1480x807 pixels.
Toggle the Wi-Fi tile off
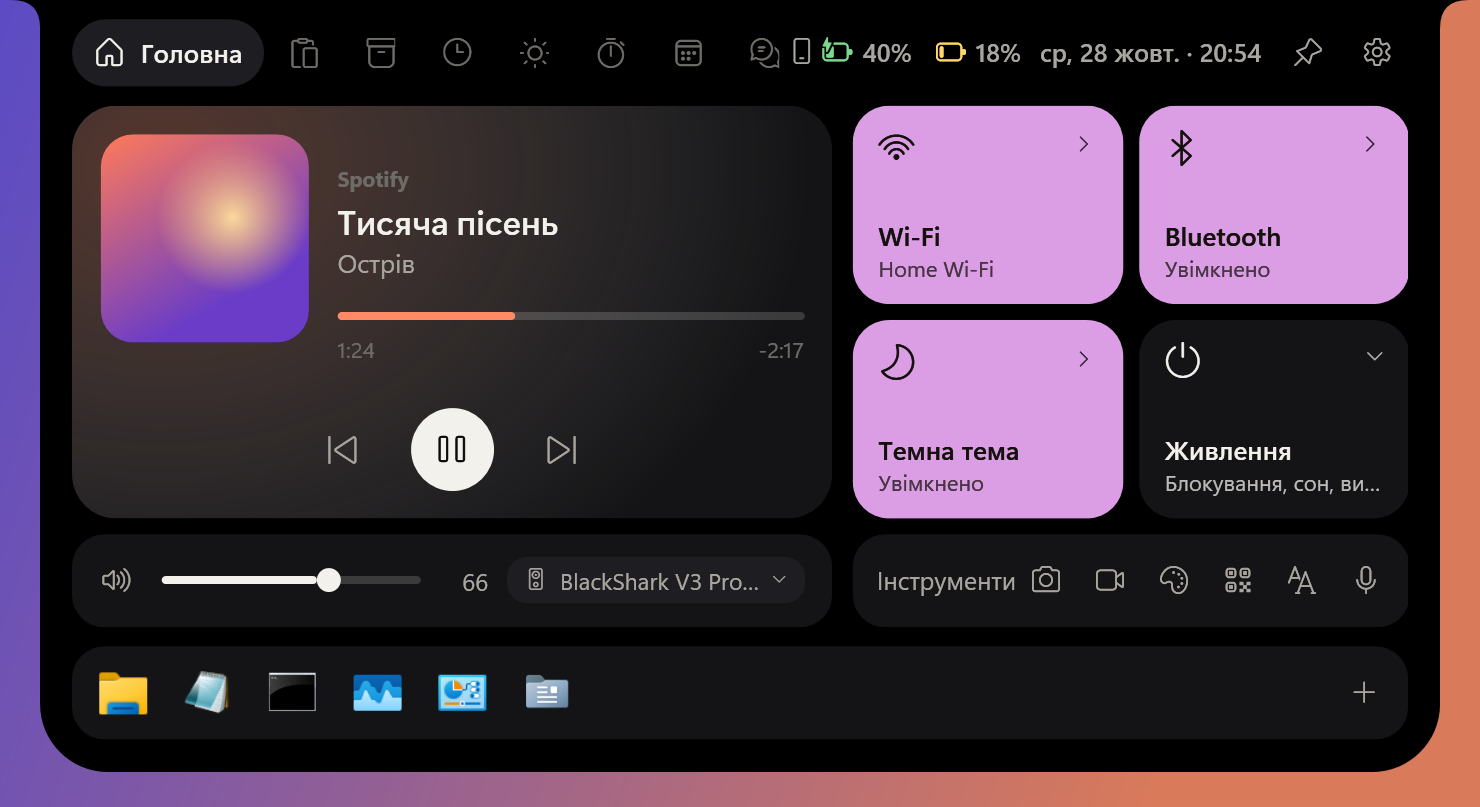tap(988, 205)
